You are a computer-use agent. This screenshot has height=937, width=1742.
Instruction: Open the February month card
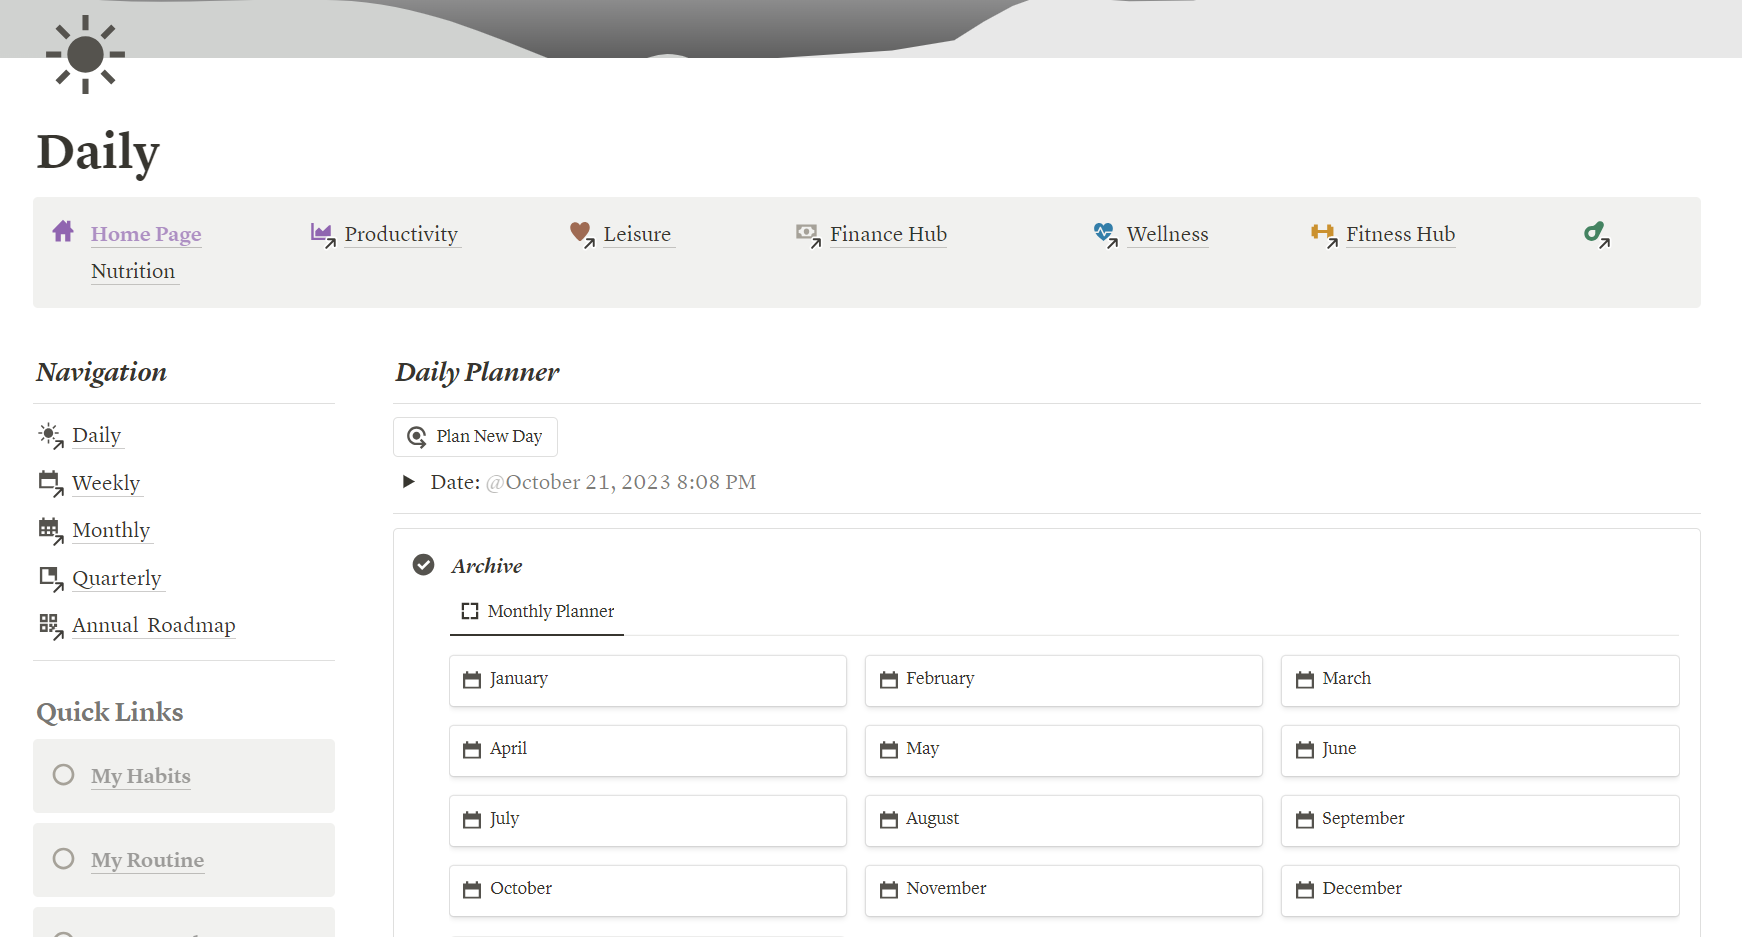coord(1064,679)
